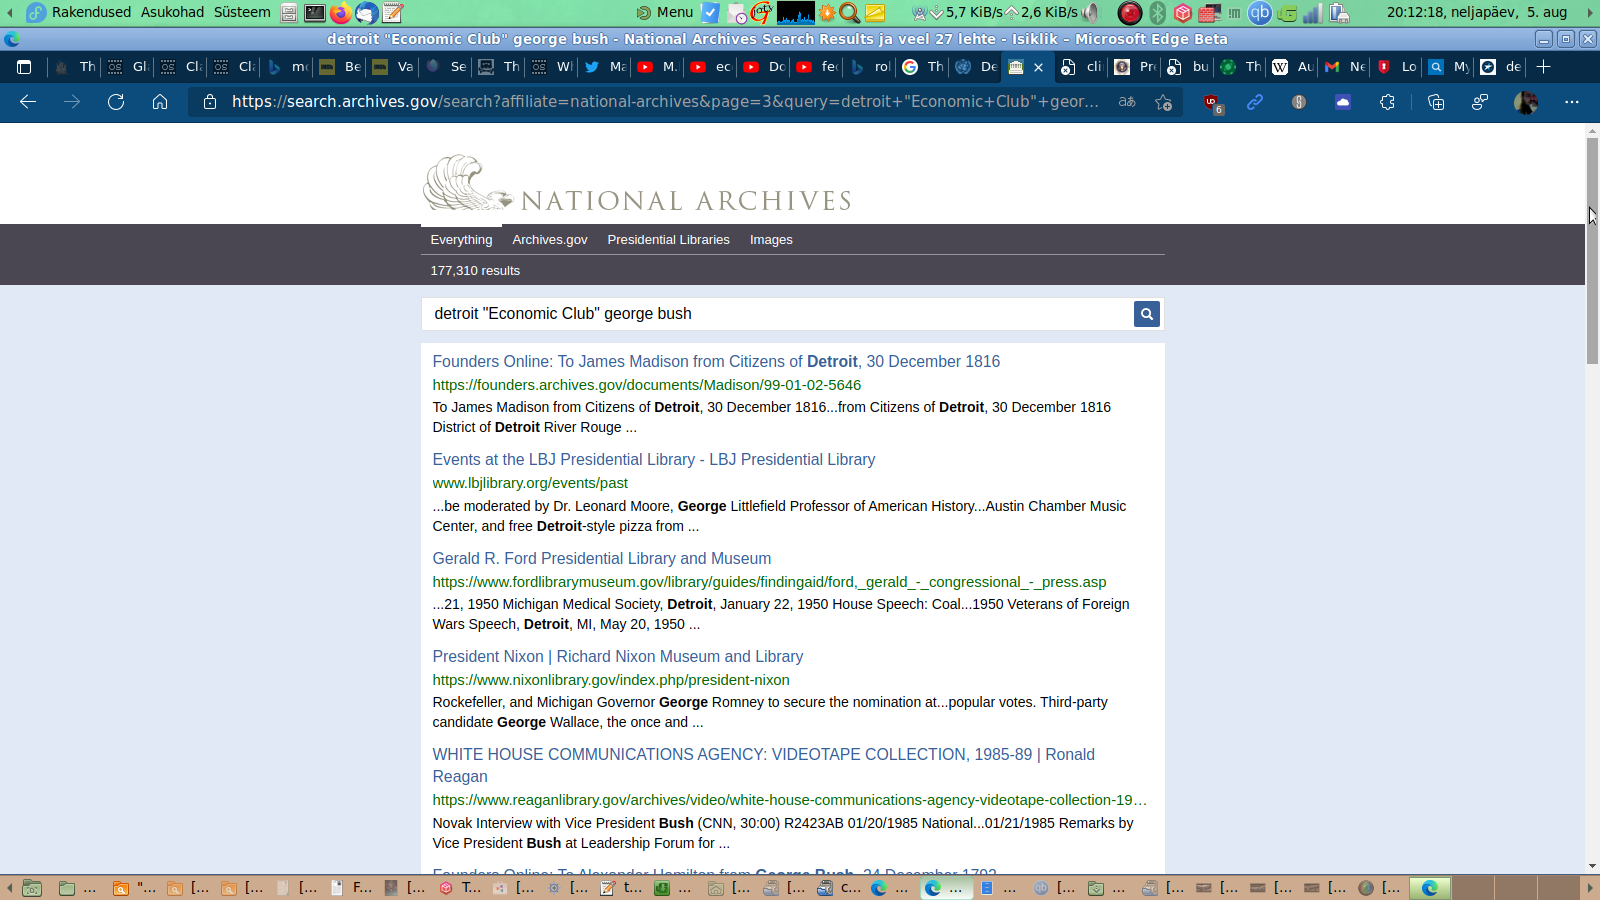Launch Firefox from the top panel

point(341,13)
